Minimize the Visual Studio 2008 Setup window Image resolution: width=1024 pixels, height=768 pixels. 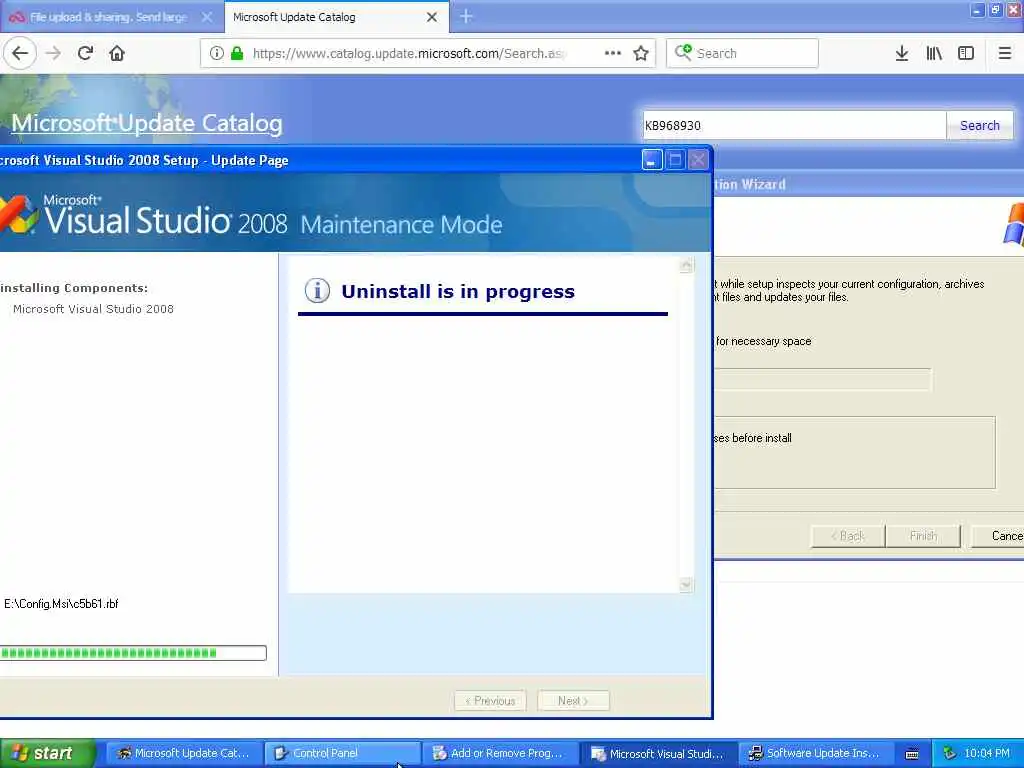tap(652, 160)
